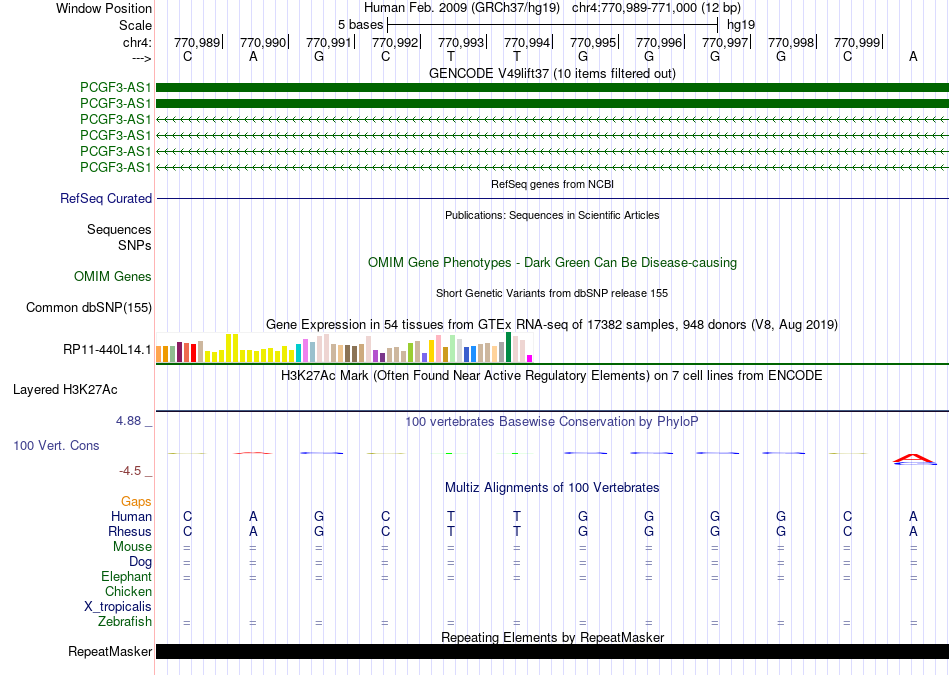Click the 5 bases scale bar
The image size is (950, 675).
(x=552, y=25)
